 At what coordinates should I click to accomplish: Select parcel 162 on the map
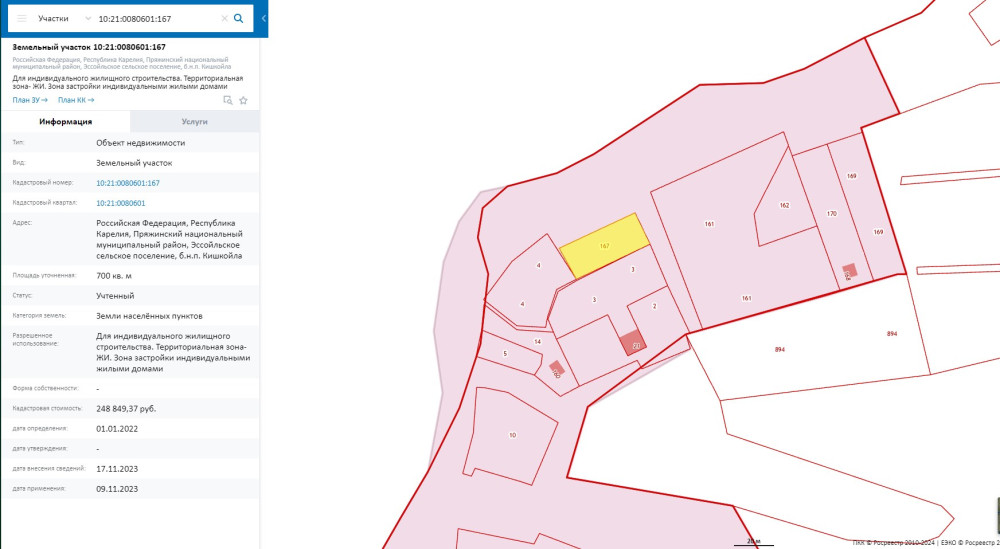point(784,208)
